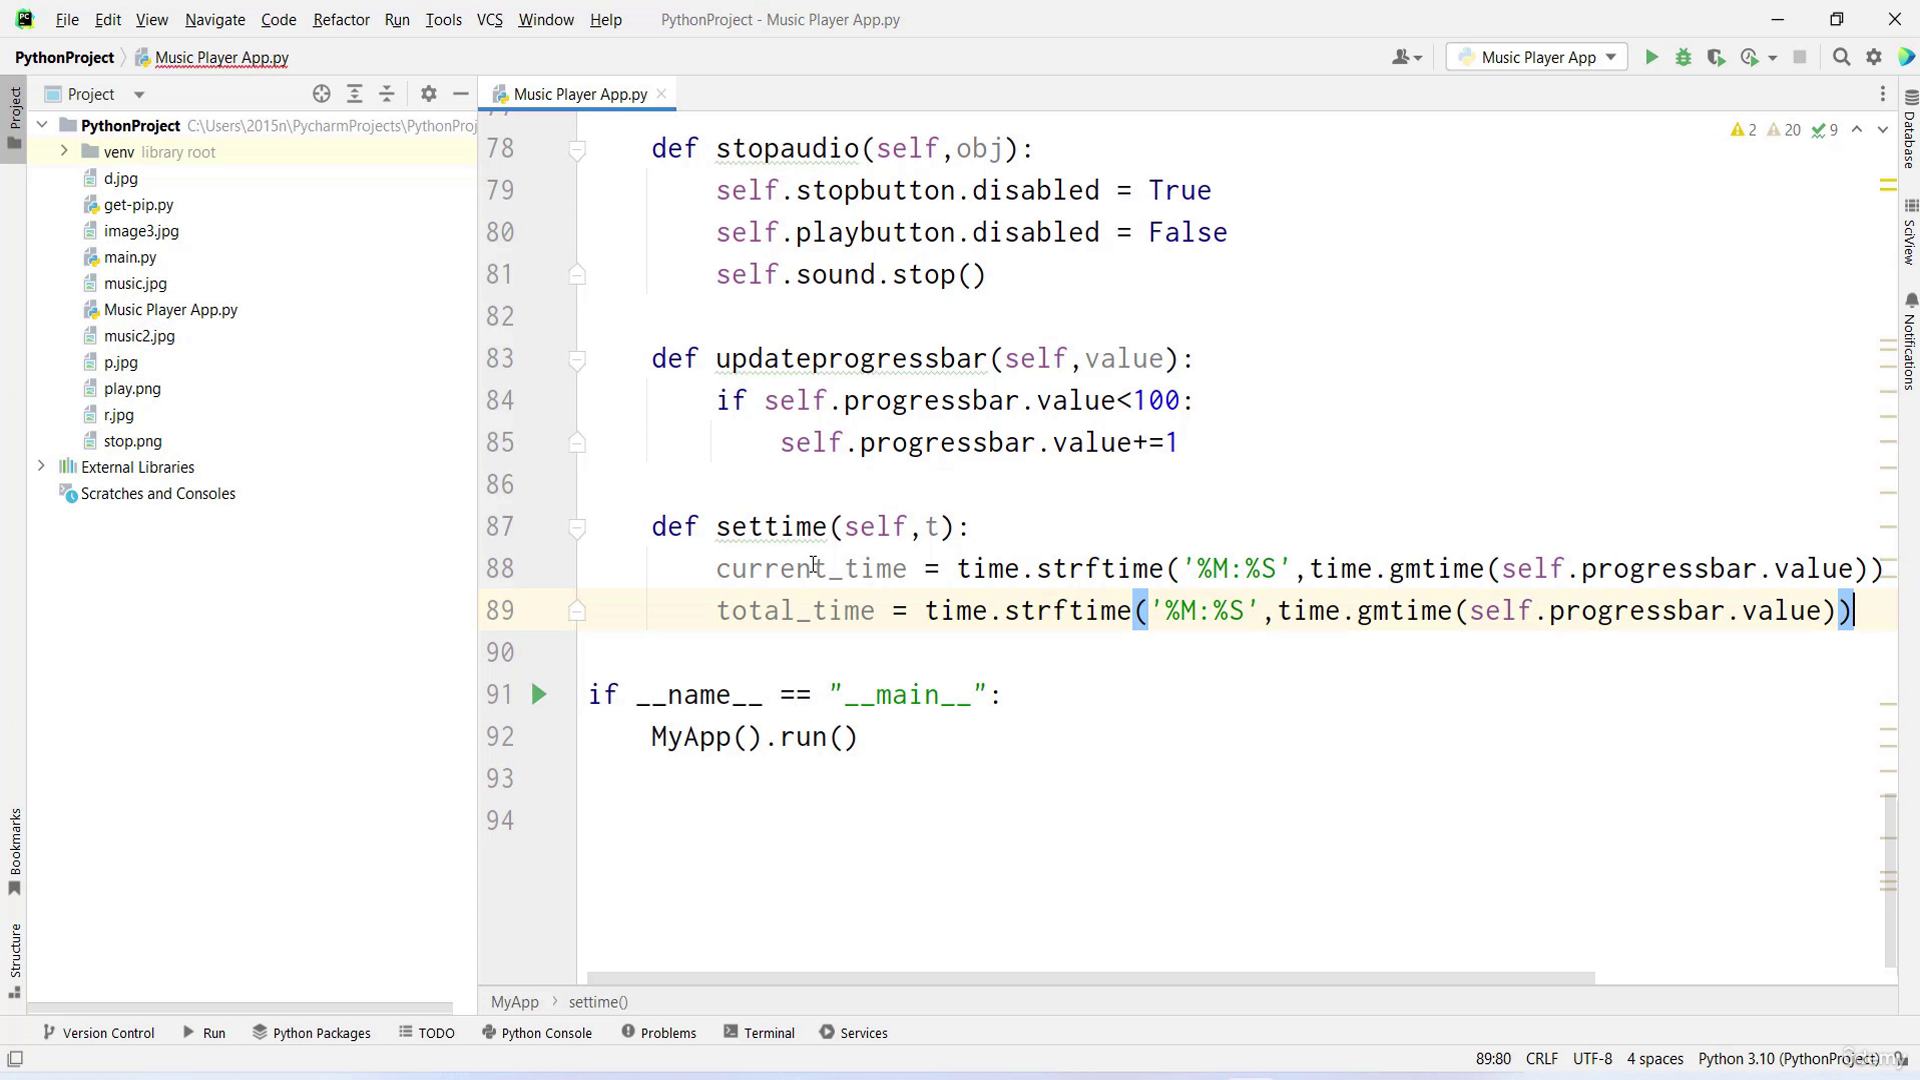Viewport: 1920px width, 1080px height.
Task: Open Database tool window sidebar
Action: click(1910, 130)
